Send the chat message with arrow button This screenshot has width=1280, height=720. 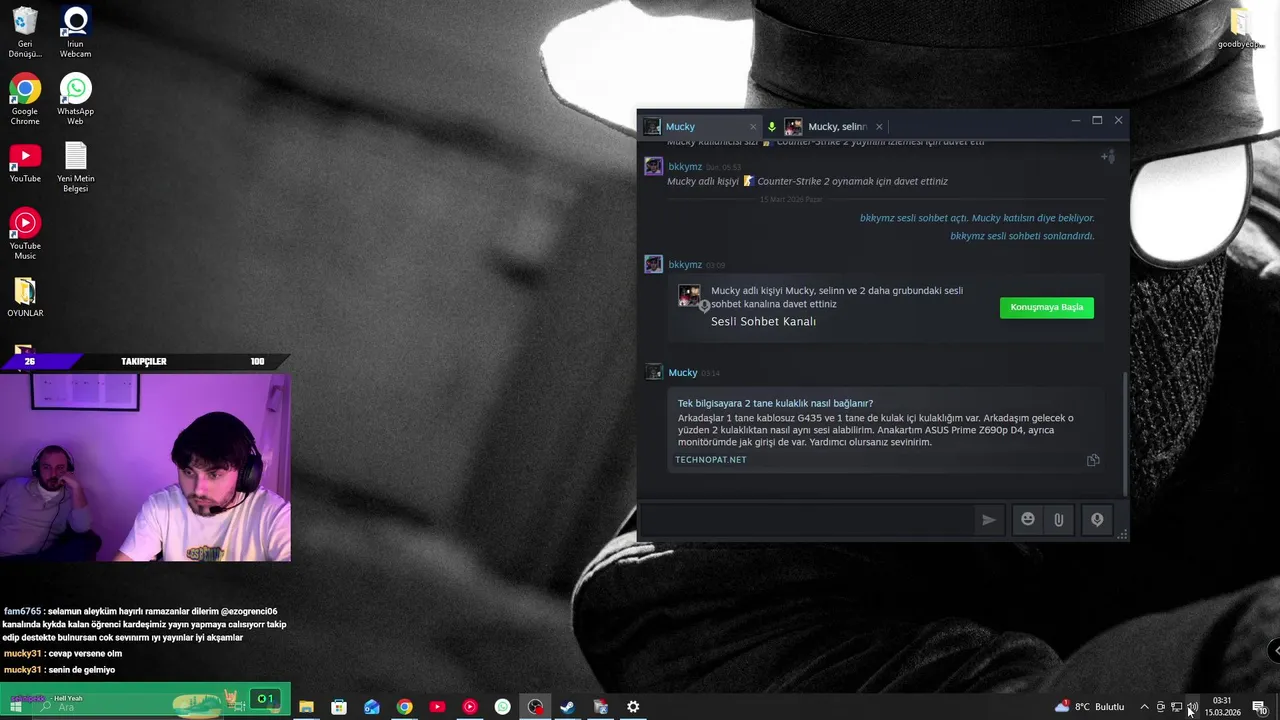(x=988, y=519)
